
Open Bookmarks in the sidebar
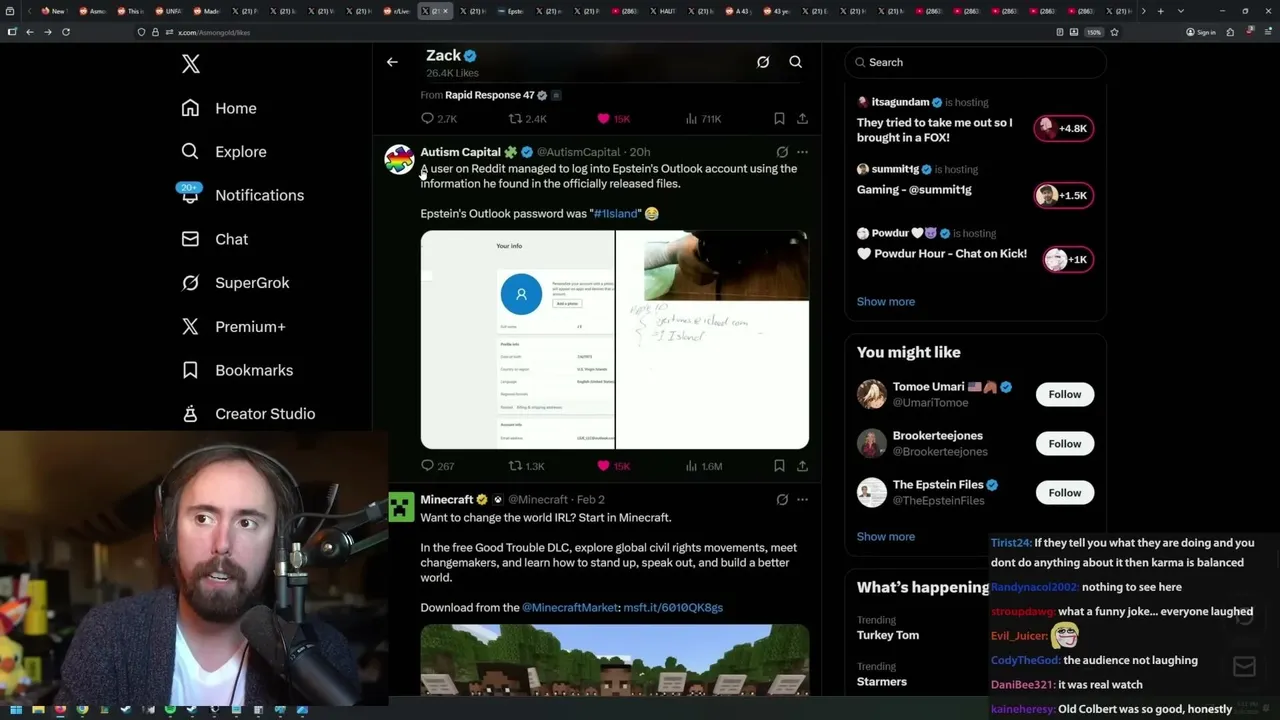237,370
